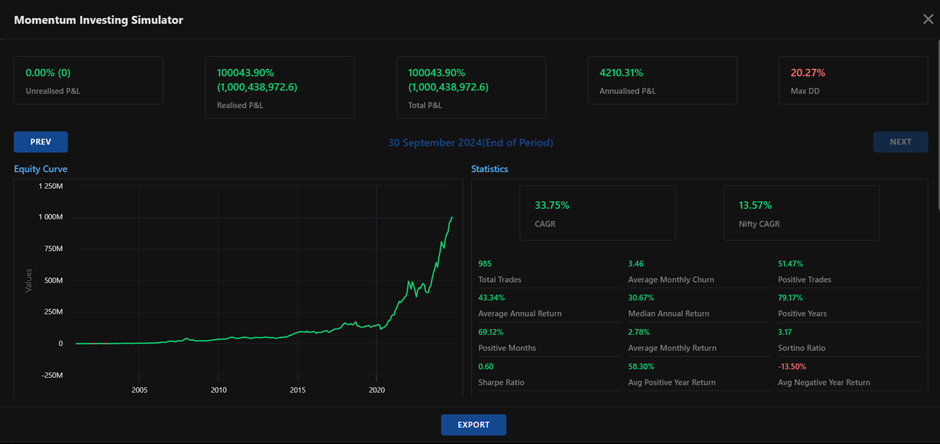940x444 pixels.
Task: Click the Sharpe Ratio statistic
Action: [x=502, y=375]
